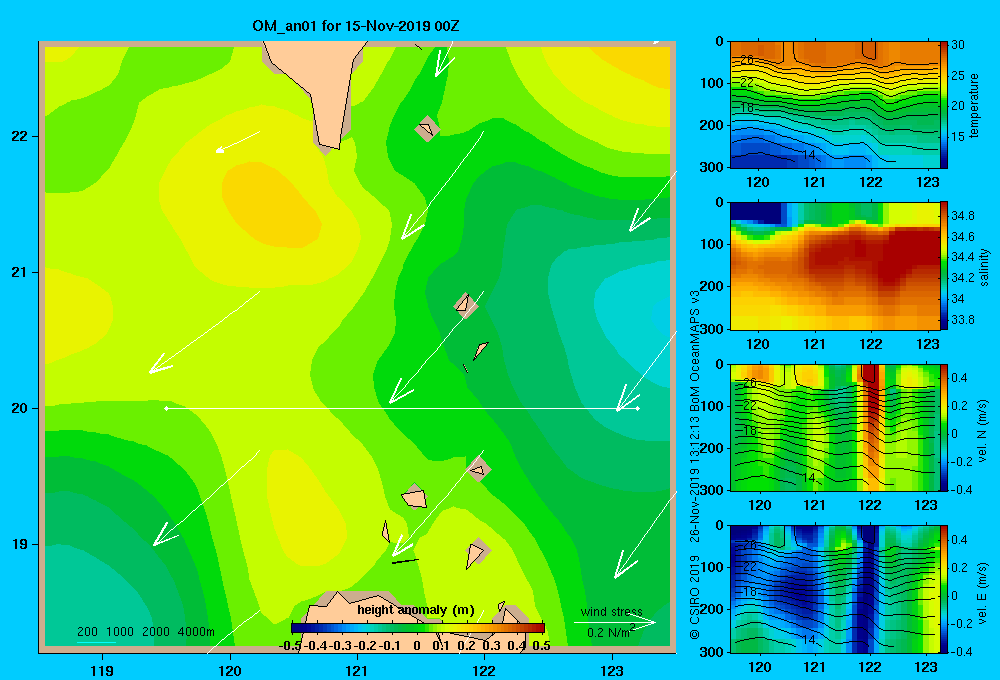
Task: Click the yellow high-anomaly area west of Taiwan's tip
Action: [271, 204]
